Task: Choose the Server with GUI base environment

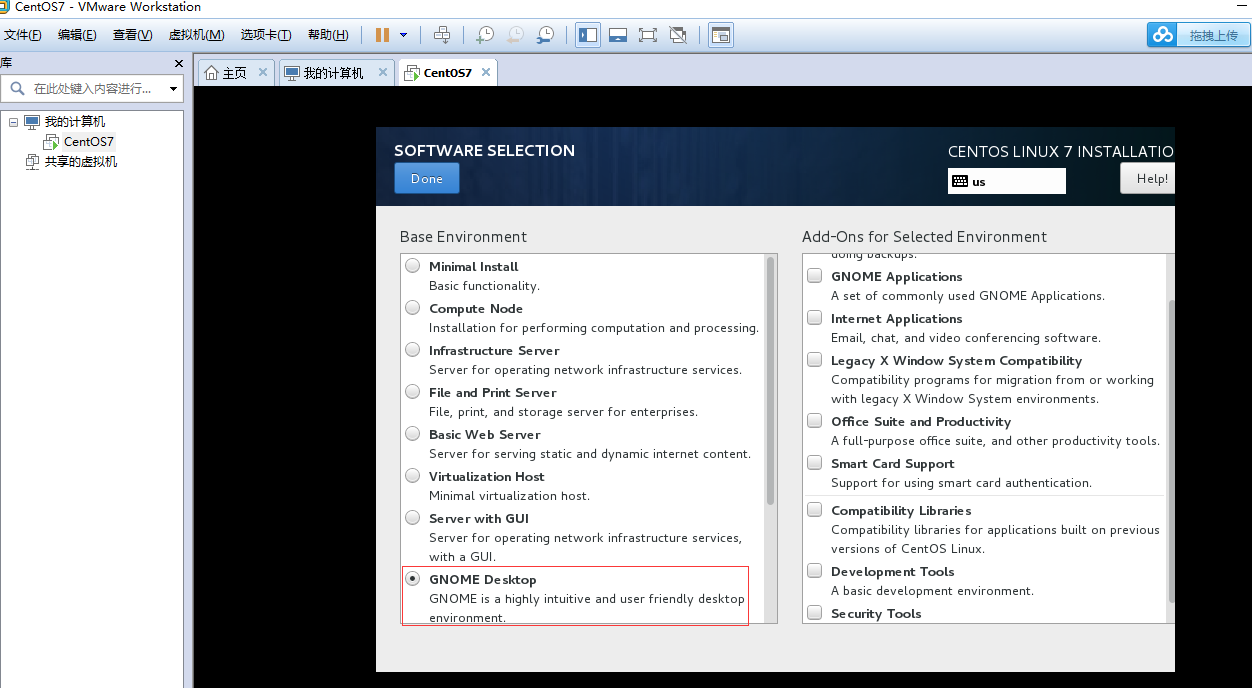Action: [412, 518]
